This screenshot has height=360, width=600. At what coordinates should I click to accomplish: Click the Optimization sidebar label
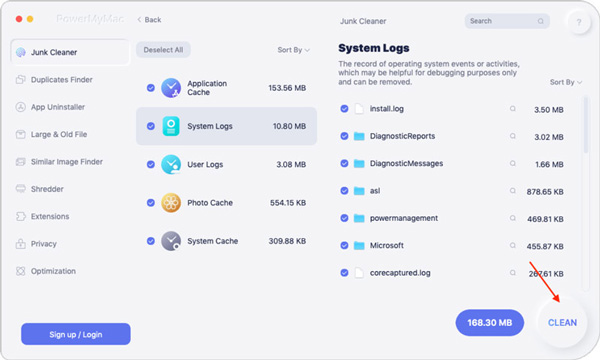[x=53, y=271]
